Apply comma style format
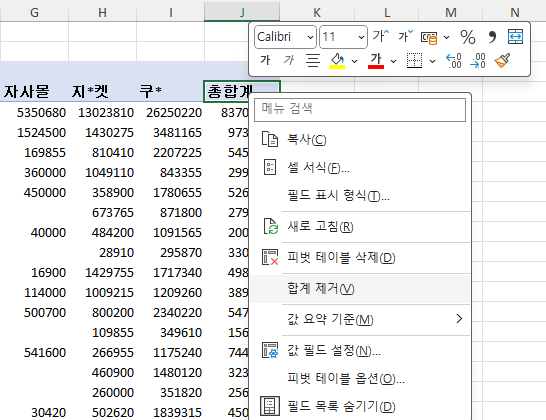Screen dimensions: 546x420 tap(492, 37)
